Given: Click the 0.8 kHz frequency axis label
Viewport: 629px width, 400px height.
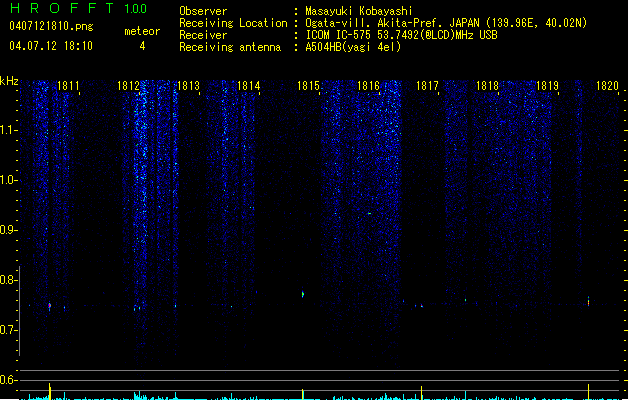Looking at the screenshot, I should click(8, 280).
